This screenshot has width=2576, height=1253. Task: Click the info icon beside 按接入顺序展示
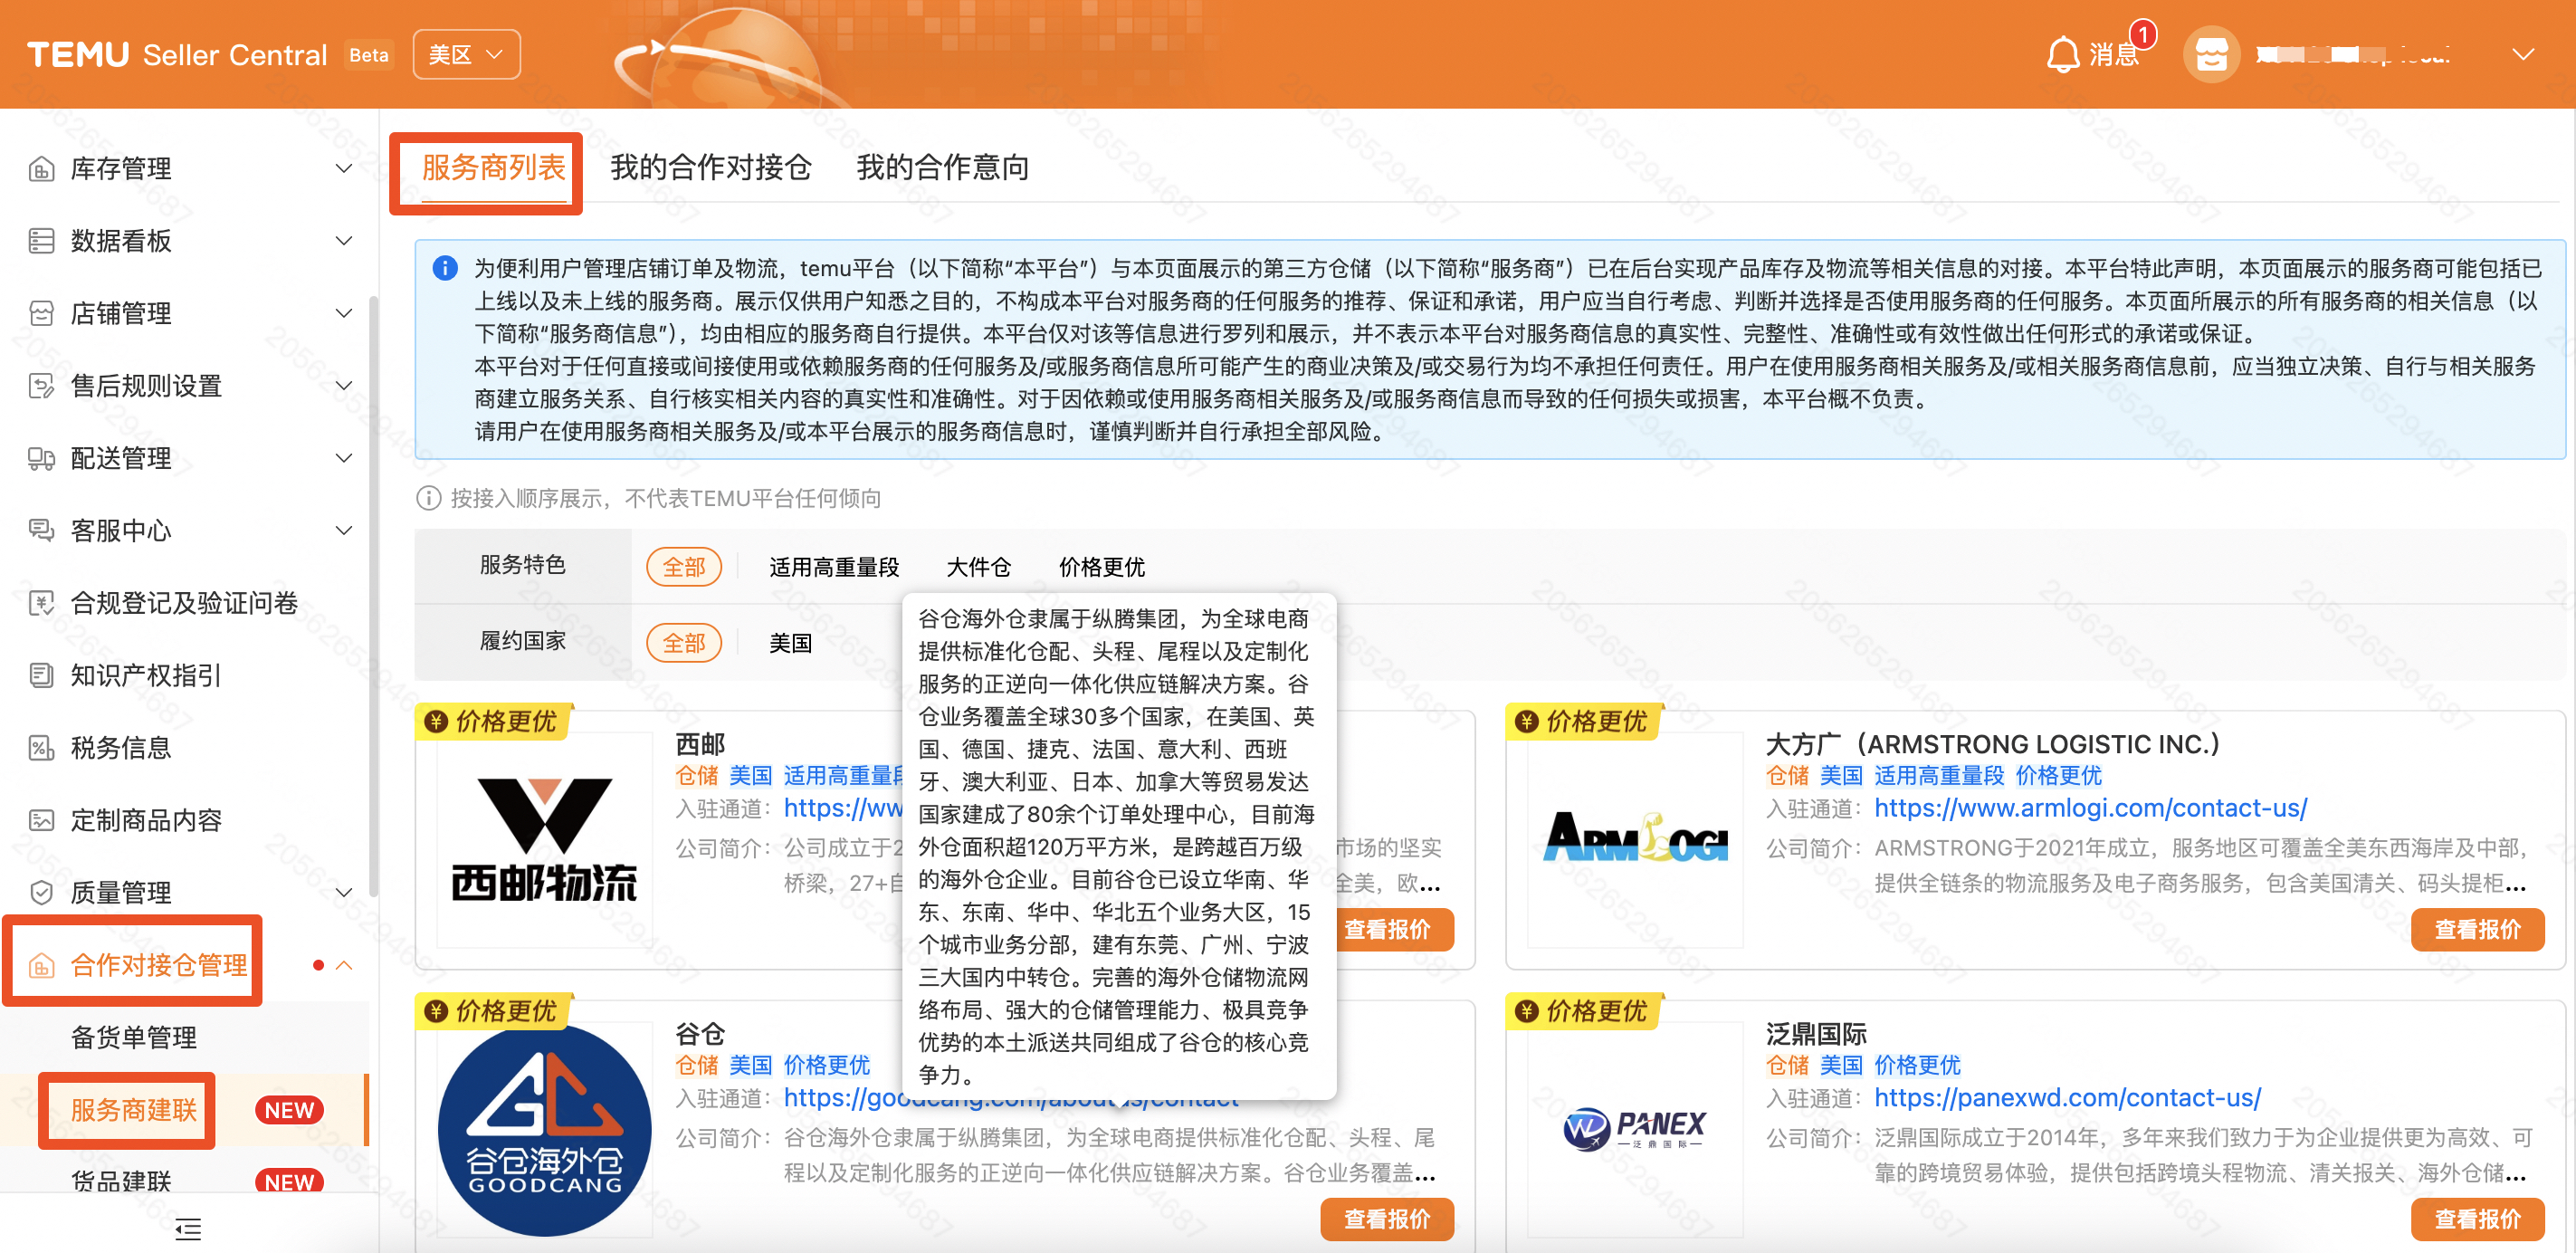[x=428, y=498]
